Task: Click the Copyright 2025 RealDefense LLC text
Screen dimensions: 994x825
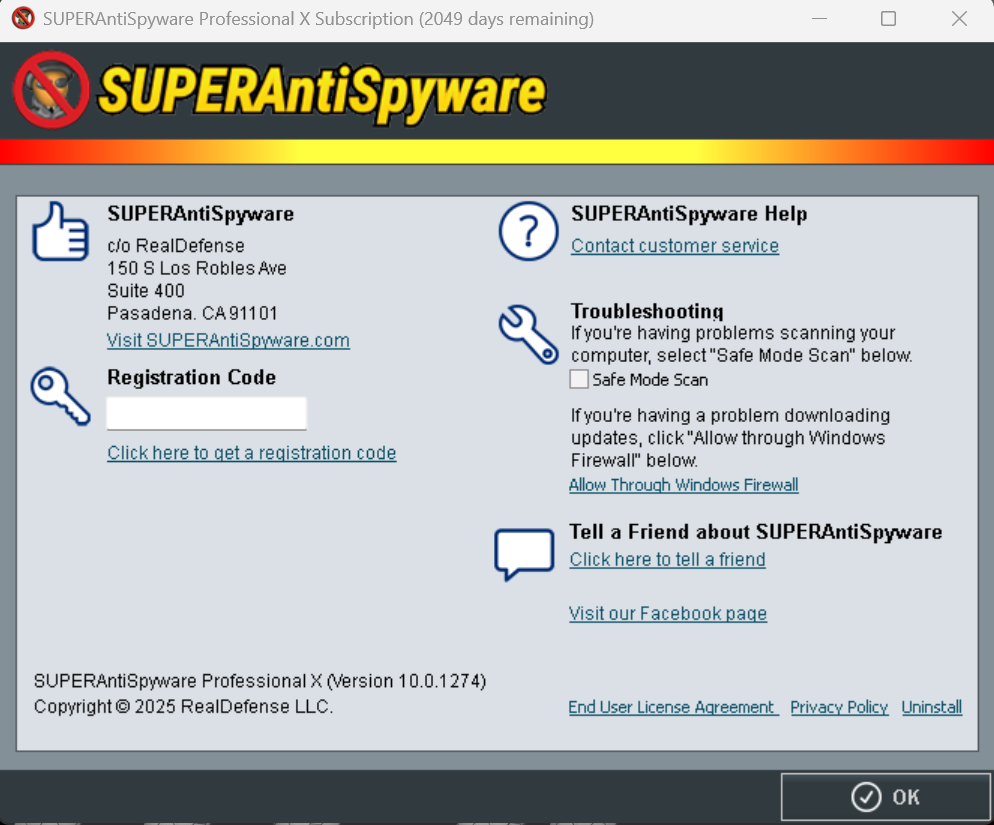Action: click(x=183, y=706)
